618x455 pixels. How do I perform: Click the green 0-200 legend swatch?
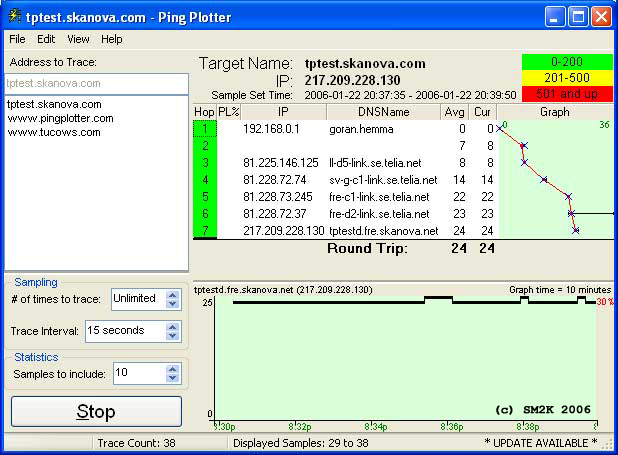tap(567, 62)
